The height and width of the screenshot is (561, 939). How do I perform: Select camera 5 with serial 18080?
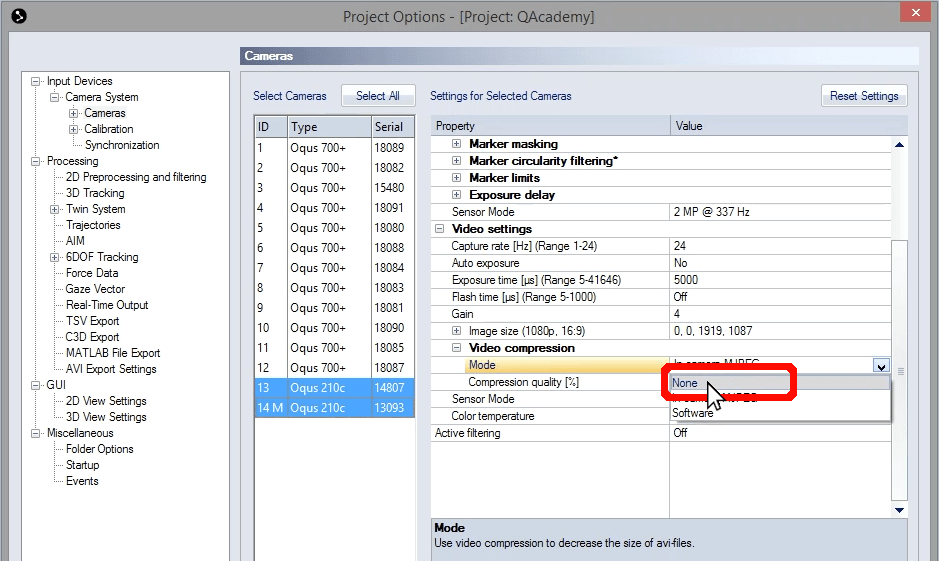point(334,228)
